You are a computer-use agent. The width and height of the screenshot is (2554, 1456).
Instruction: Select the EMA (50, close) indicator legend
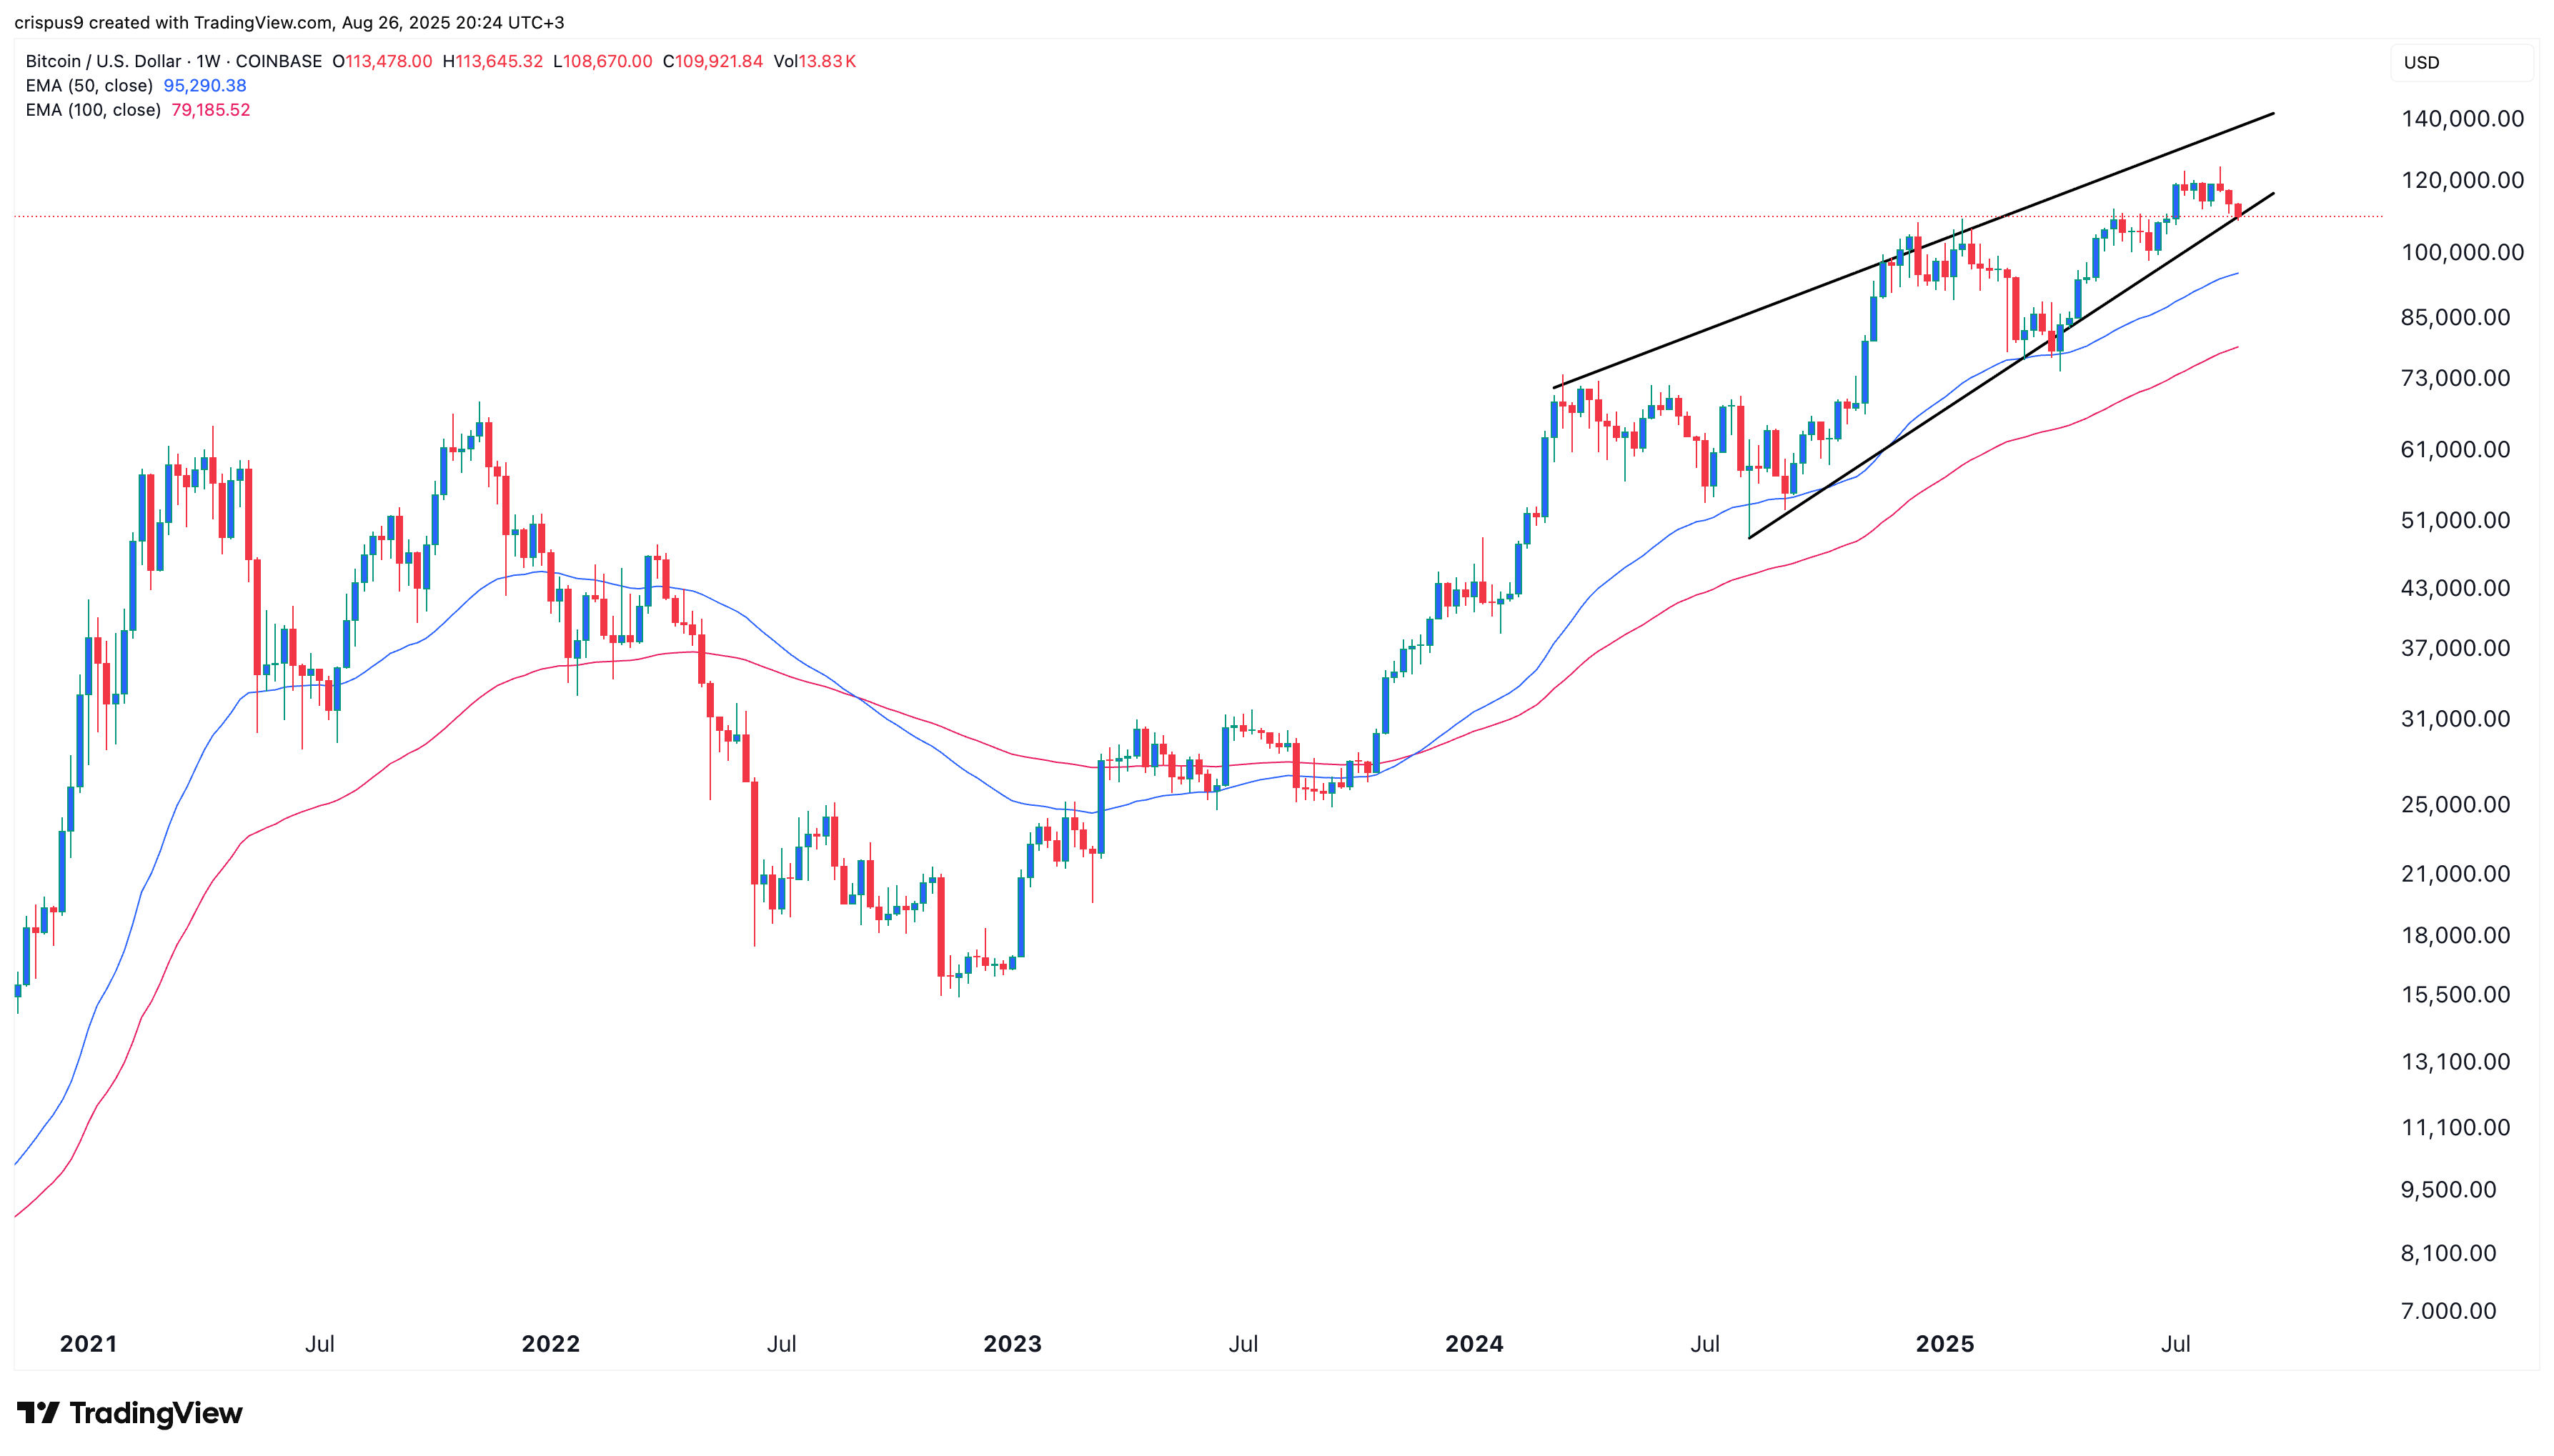[x=89, y=86]
